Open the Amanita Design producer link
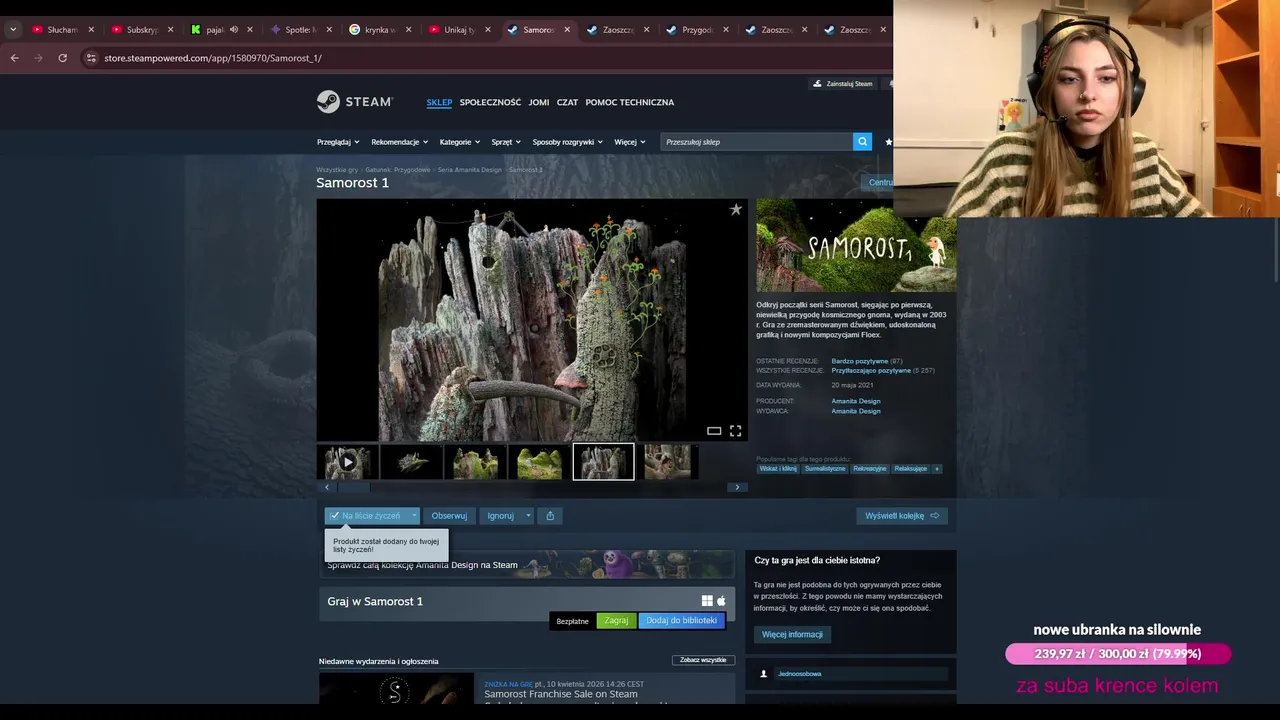1280x720 pixels. click(x=856, y=401)
